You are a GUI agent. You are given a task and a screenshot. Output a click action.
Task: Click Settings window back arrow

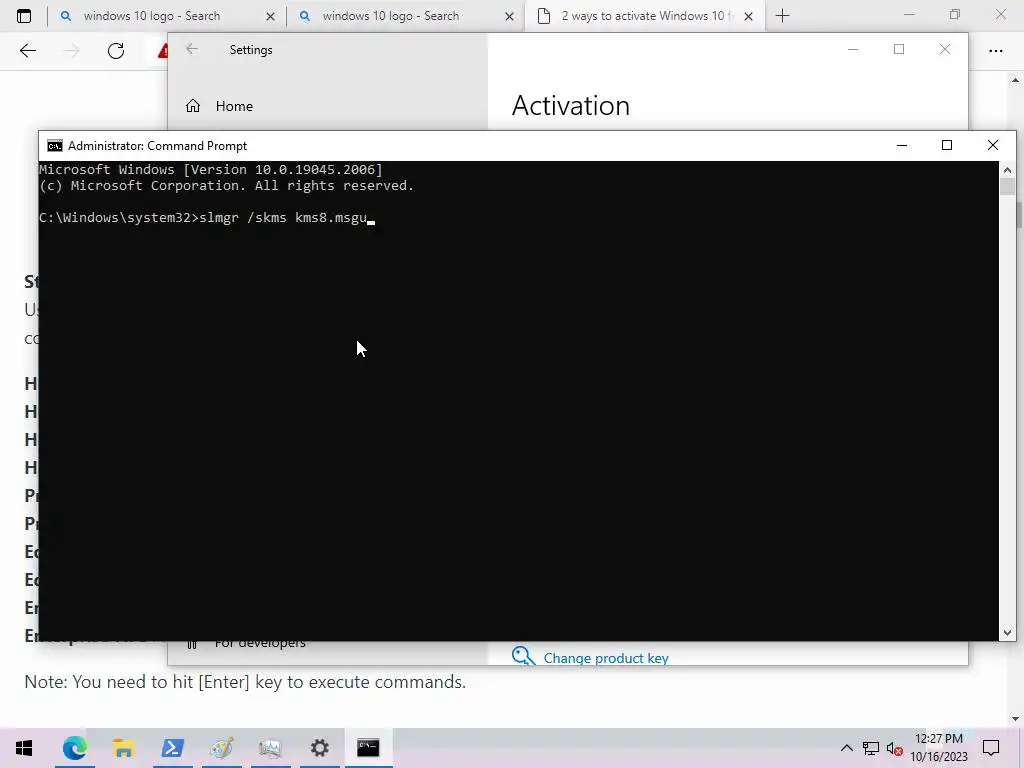coord(191,49)
